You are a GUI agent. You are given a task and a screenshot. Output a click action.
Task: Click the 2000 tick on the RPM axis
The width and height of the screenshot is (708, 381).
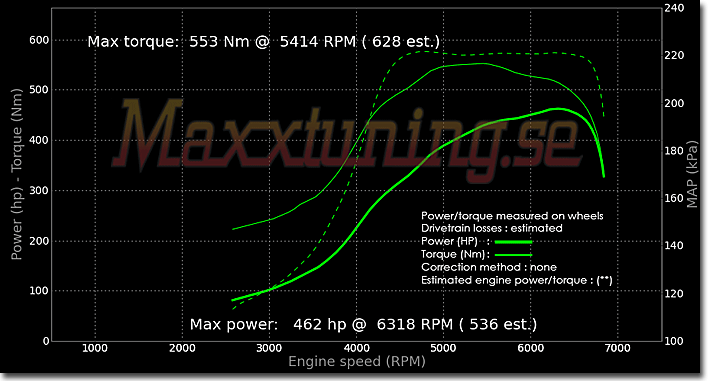[x=182, y=348]
